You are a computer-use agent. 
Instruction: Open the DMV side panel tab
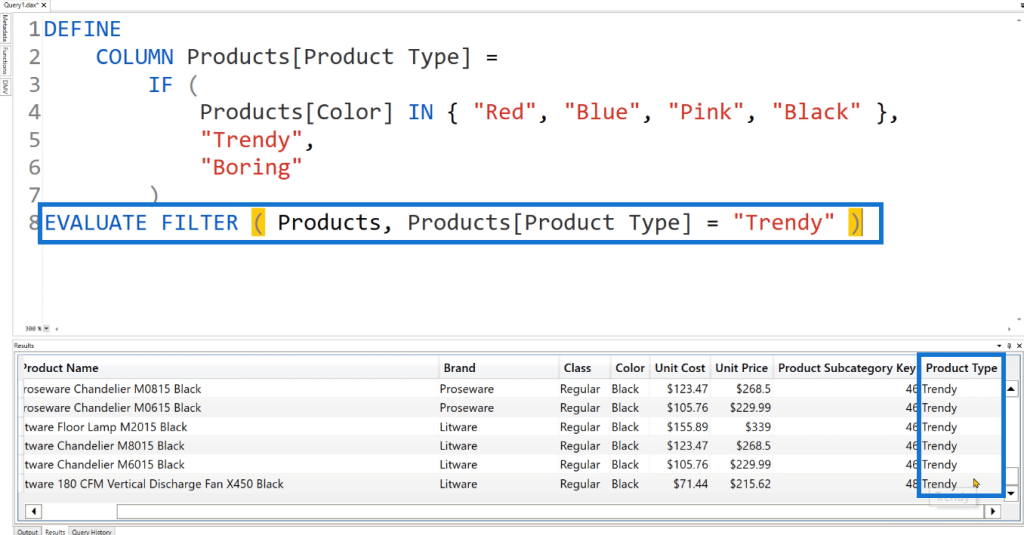pyautogui.click(x=5, y=87)
